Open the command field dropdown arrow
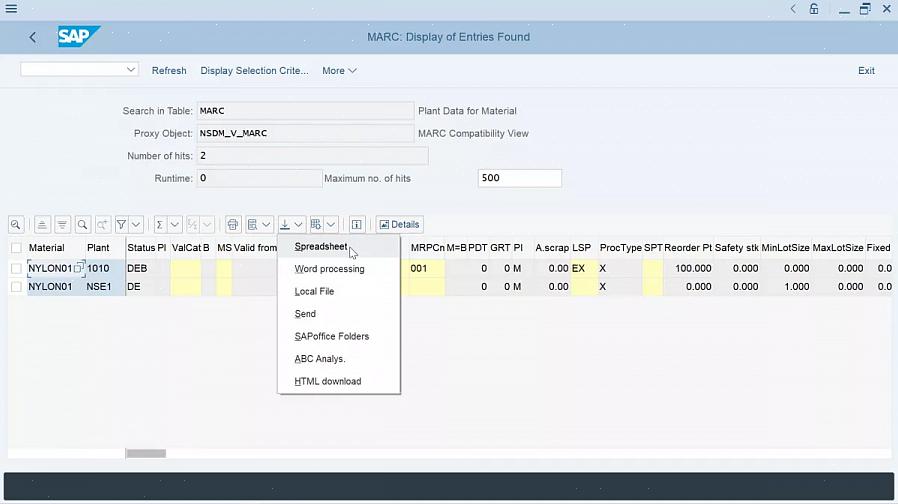The height and width of the screenshot is (504, 898). [131, 70]
